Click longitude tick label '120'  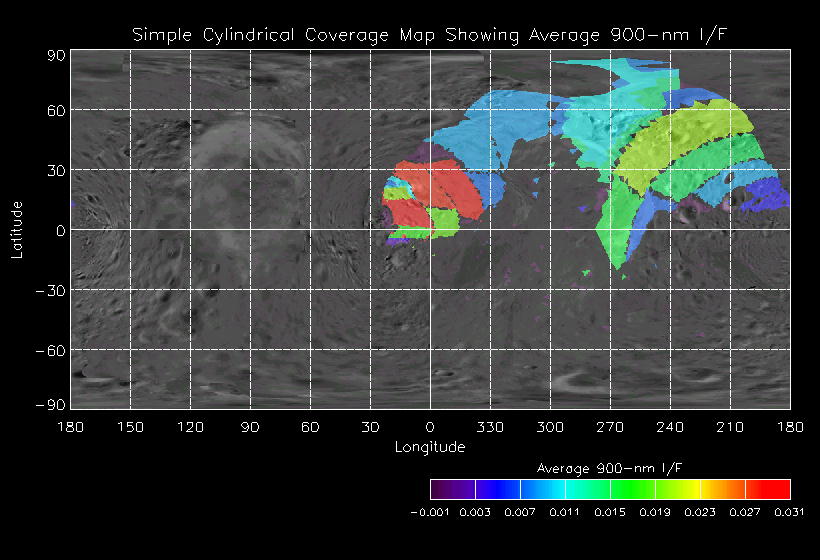pyautogui.click(x=190, y=427)
